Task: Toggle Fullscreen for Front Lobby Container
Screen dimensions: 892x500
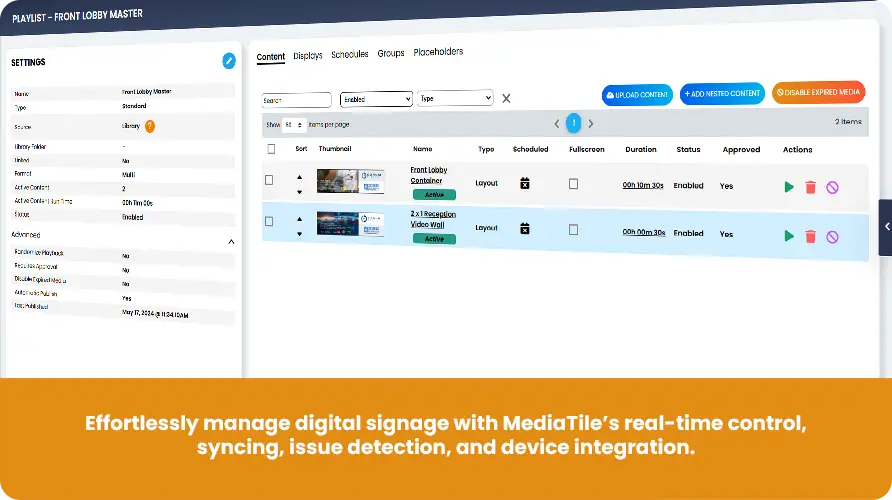Action: (x=573, y=184)
